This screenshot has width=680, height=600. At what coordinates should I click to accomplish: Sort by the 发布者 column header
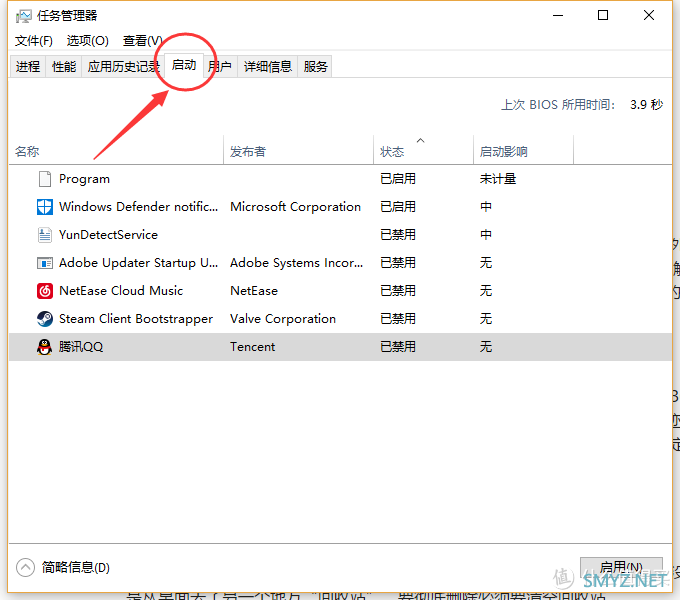click(298, 151)
